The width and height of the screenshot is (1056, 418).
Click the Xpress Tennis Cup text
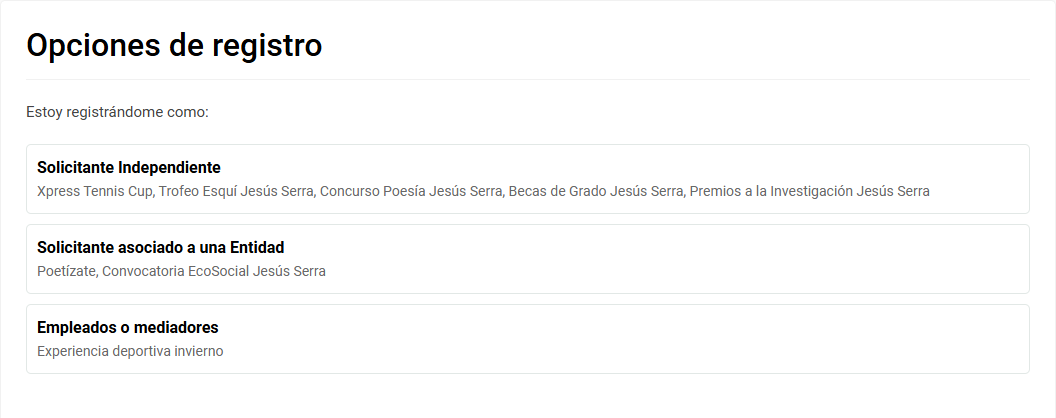coord(95,191)
